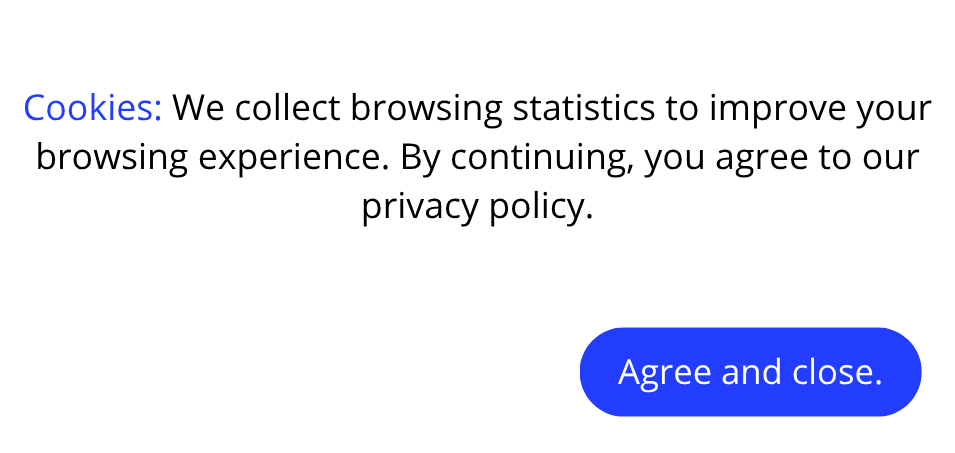Click the blue Cookies: label

click(x=93, y=108)
